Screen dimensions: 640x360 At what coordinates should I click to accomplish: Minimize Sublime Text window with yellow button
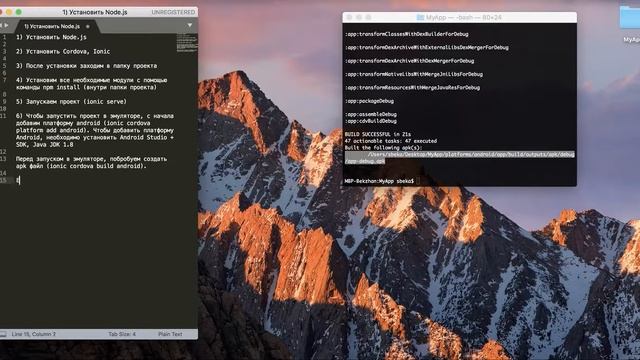[x=9, y=12]
